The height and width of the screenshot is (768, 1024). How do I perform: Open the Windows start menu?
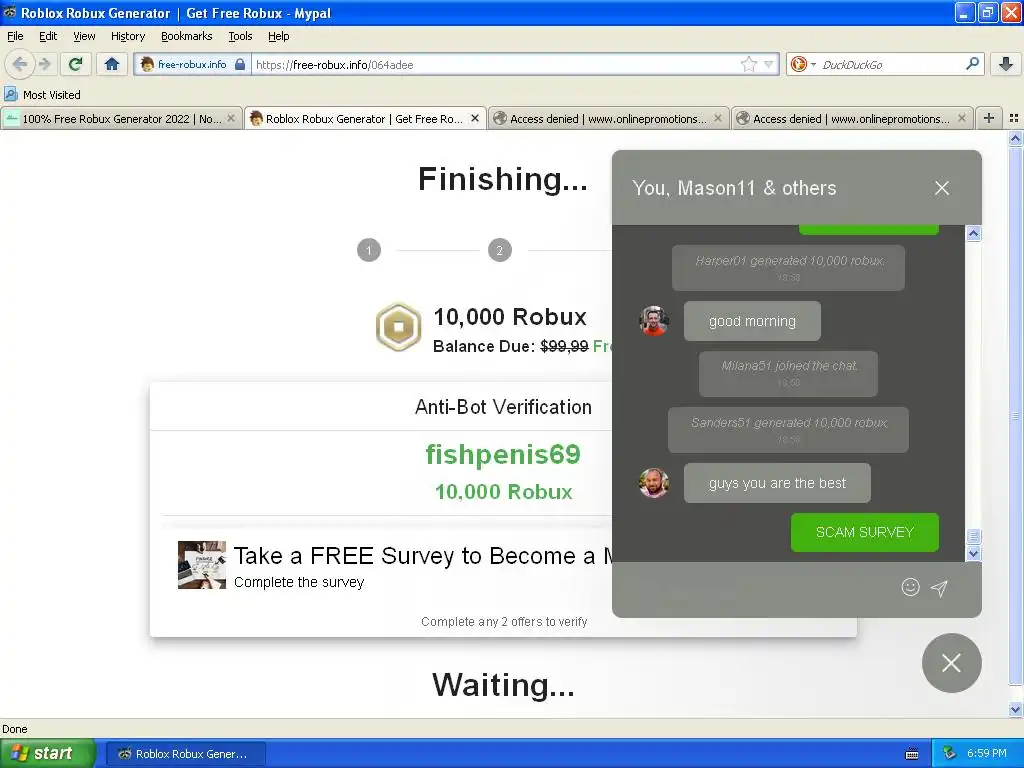pos(47,753)
